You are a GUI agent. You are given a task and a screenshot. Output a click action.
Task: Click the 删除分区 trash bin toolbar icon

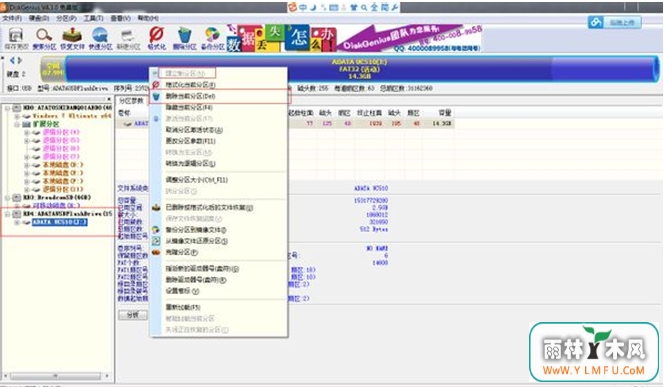[184, 38]
